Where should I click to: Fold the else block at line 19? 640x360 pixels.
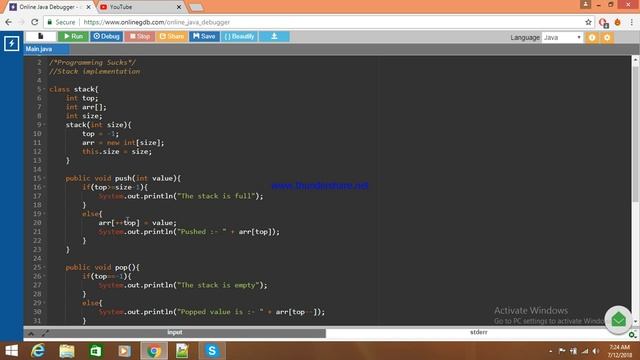44,213
